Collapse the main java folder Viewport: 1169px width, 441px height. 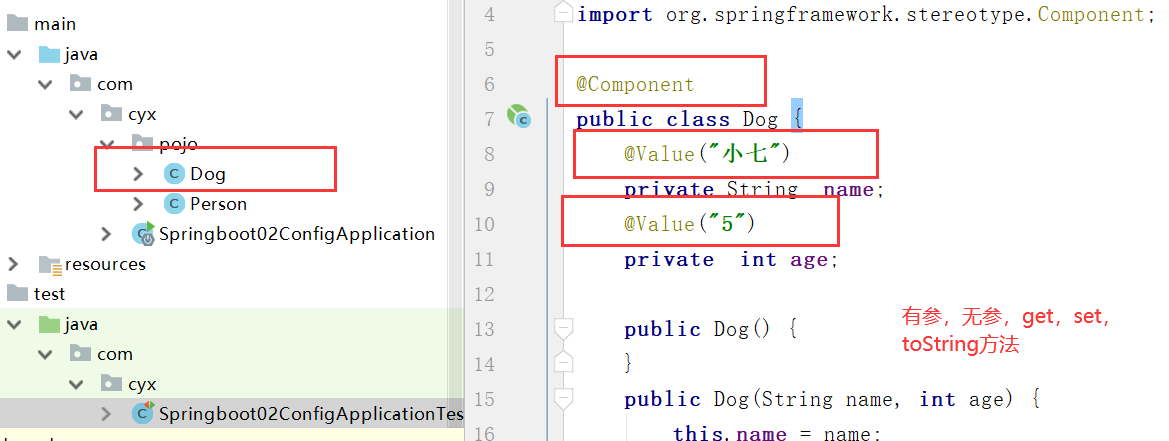(13, 55)
